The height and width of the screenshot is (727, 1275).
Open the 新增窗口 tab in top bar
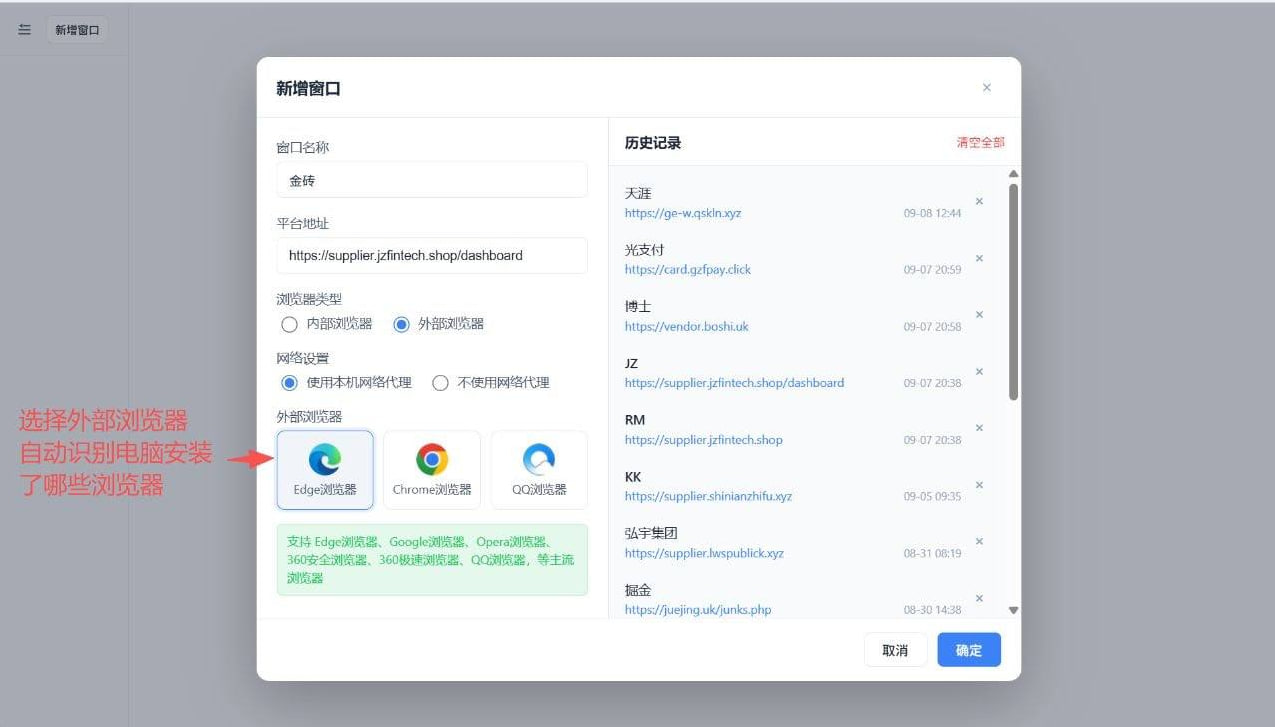(x=77, y=30)
